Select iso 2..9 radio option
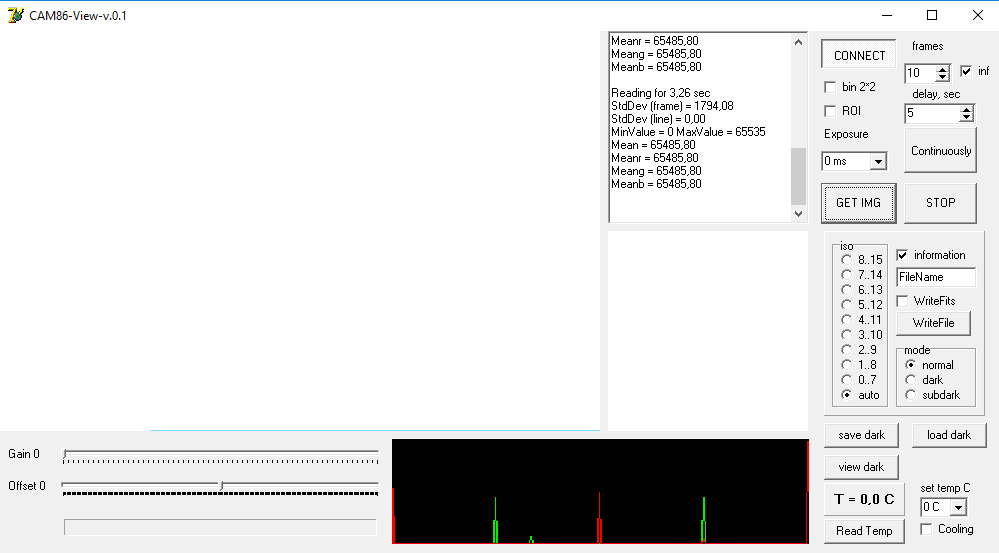The height and width of the screenshot is (553, 999). [x=846, y=350]
